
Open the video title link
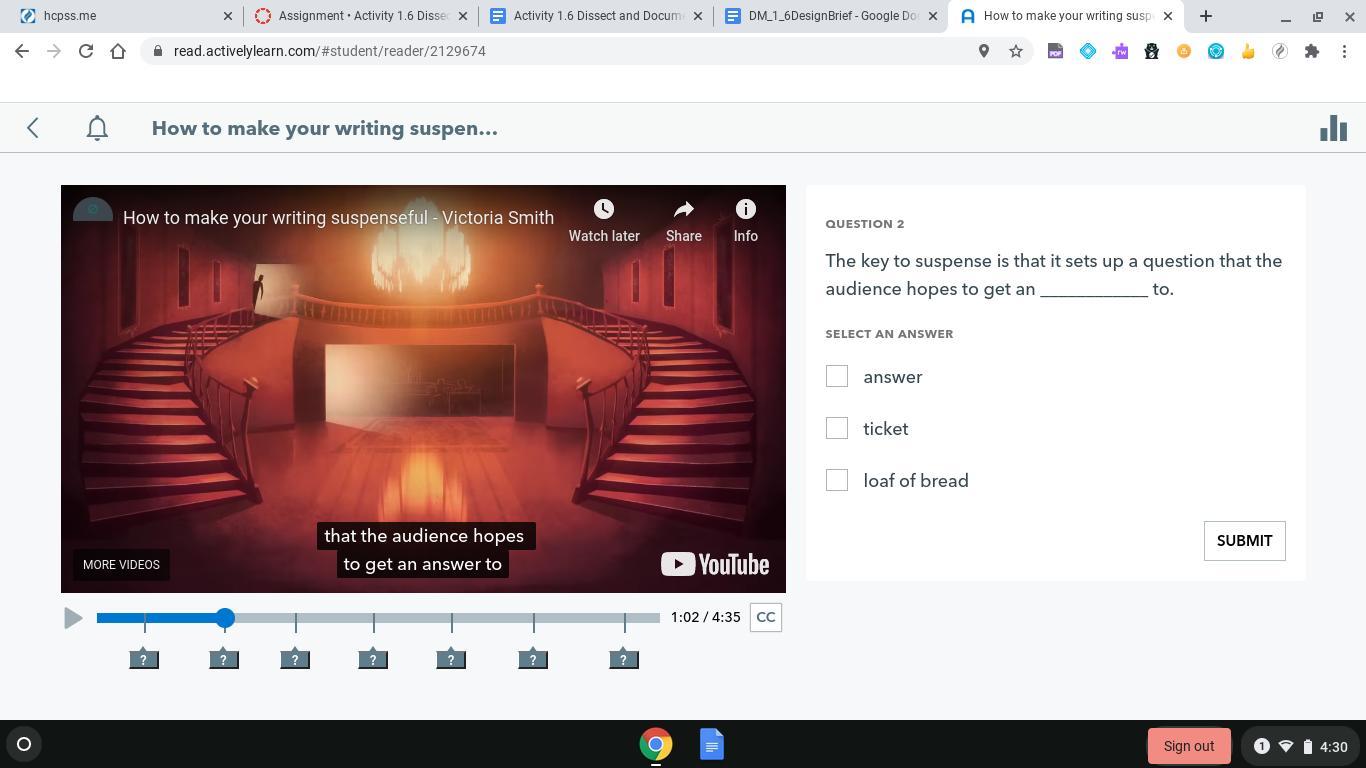pos(338,218)
